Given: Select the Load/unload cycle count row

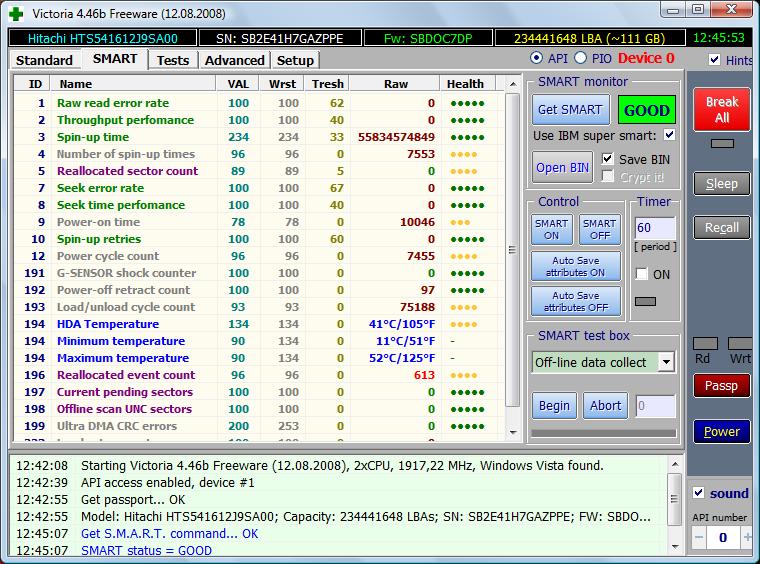Looking at the screenshot, I should [258, 307].
